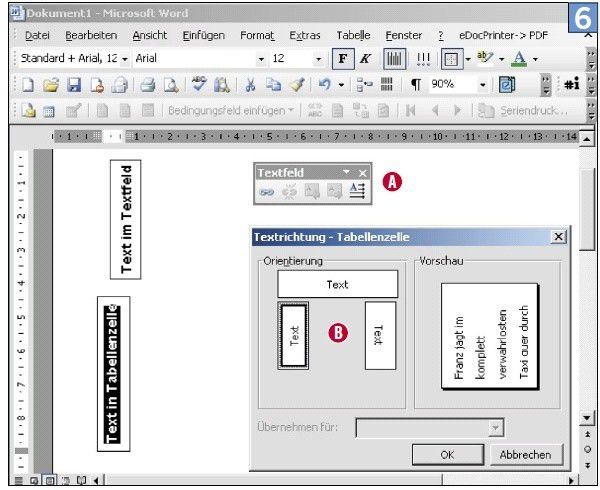600x490 pixels.
Task: Open the font size 12 dropdown
Action: click(x=318, y=59)
